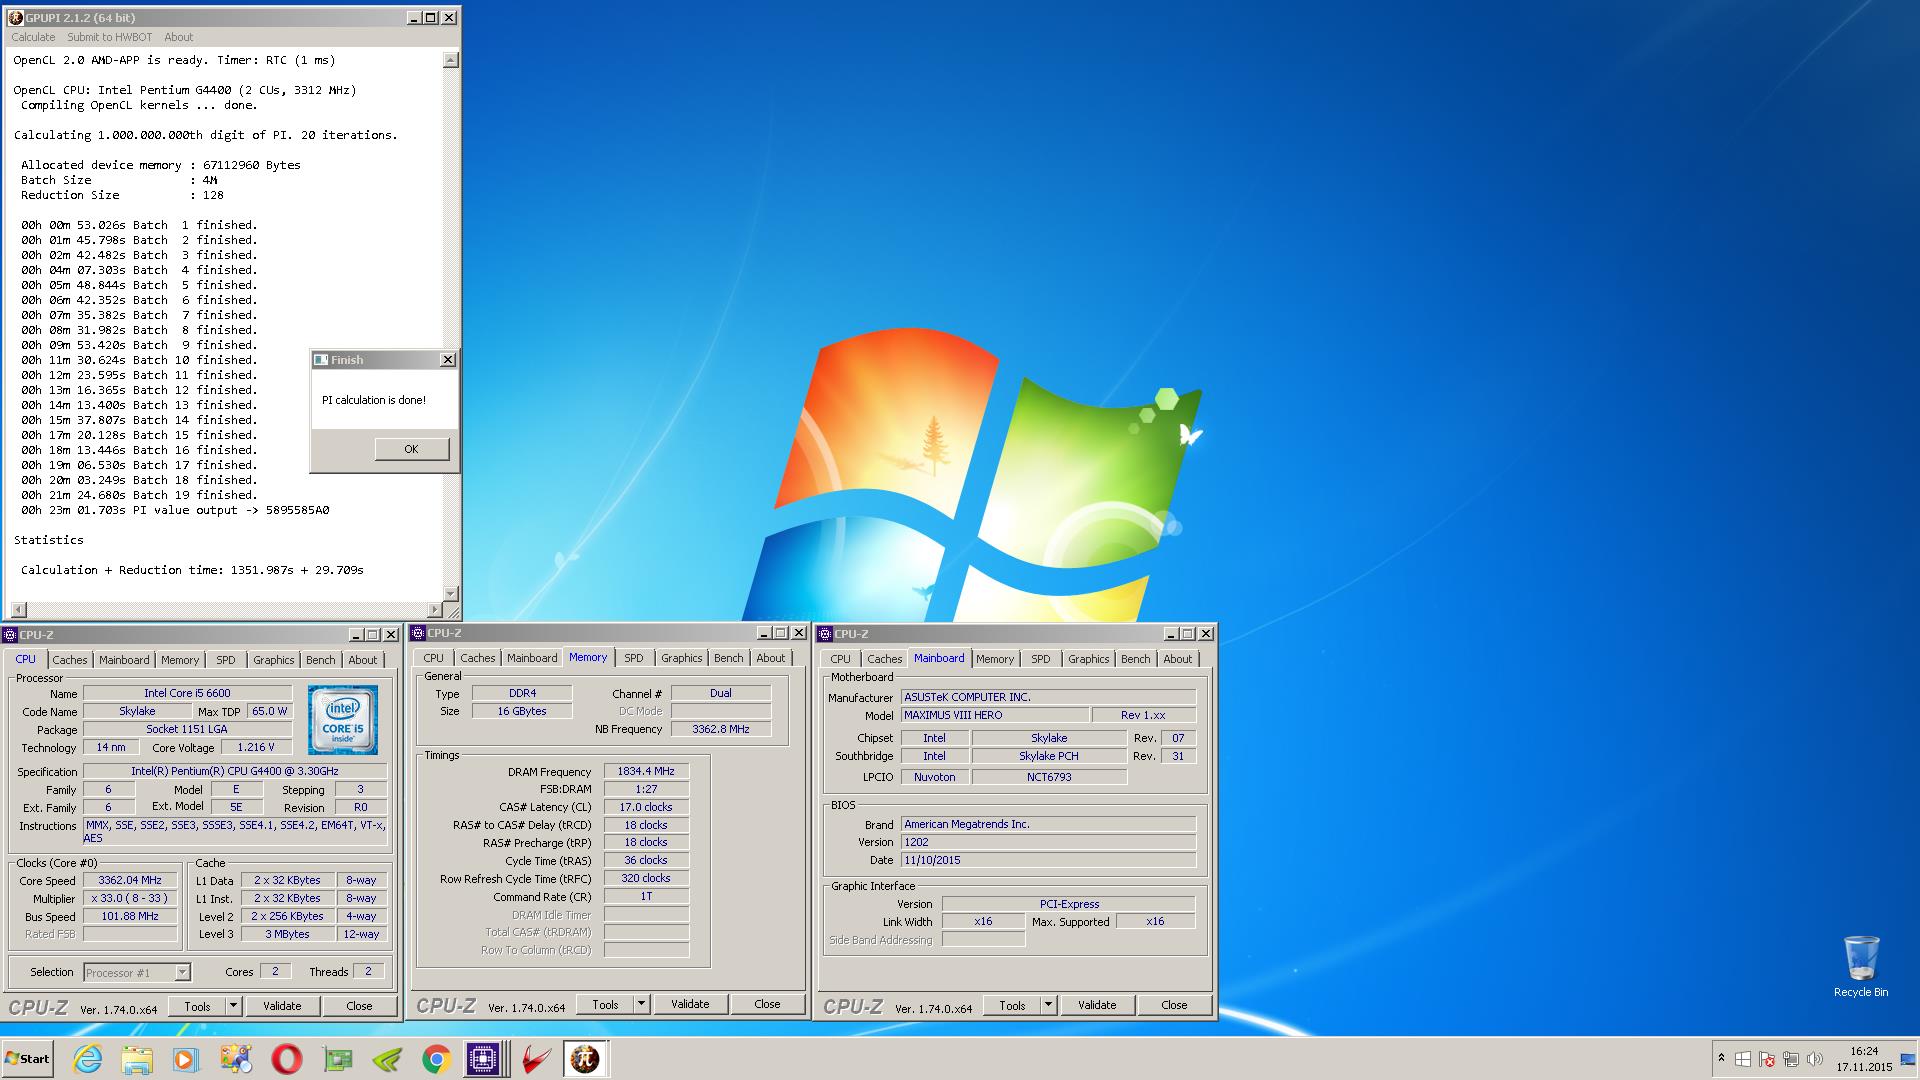Expand Tools dropdown arrow in left CPU-Z

pos(234,1006)
